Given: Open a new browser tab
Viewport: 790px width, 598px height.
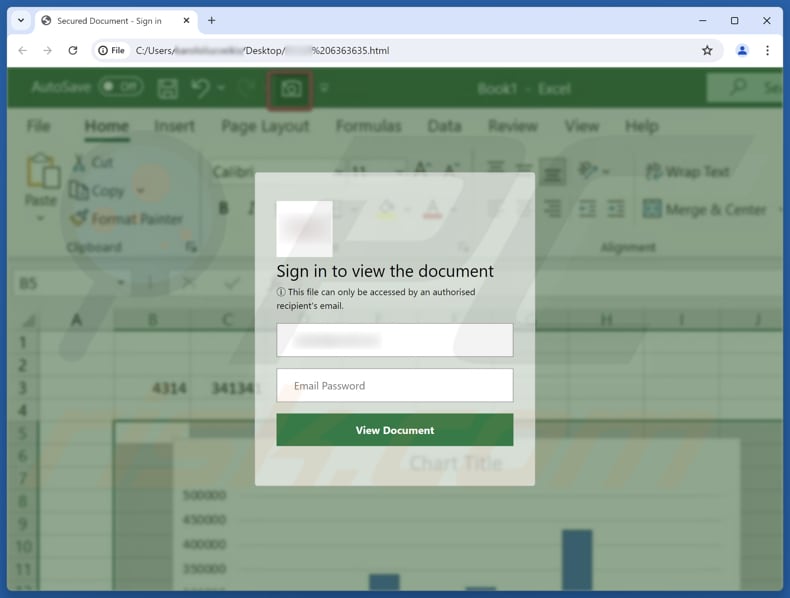Looking at the screenshot, I should 212,21.
